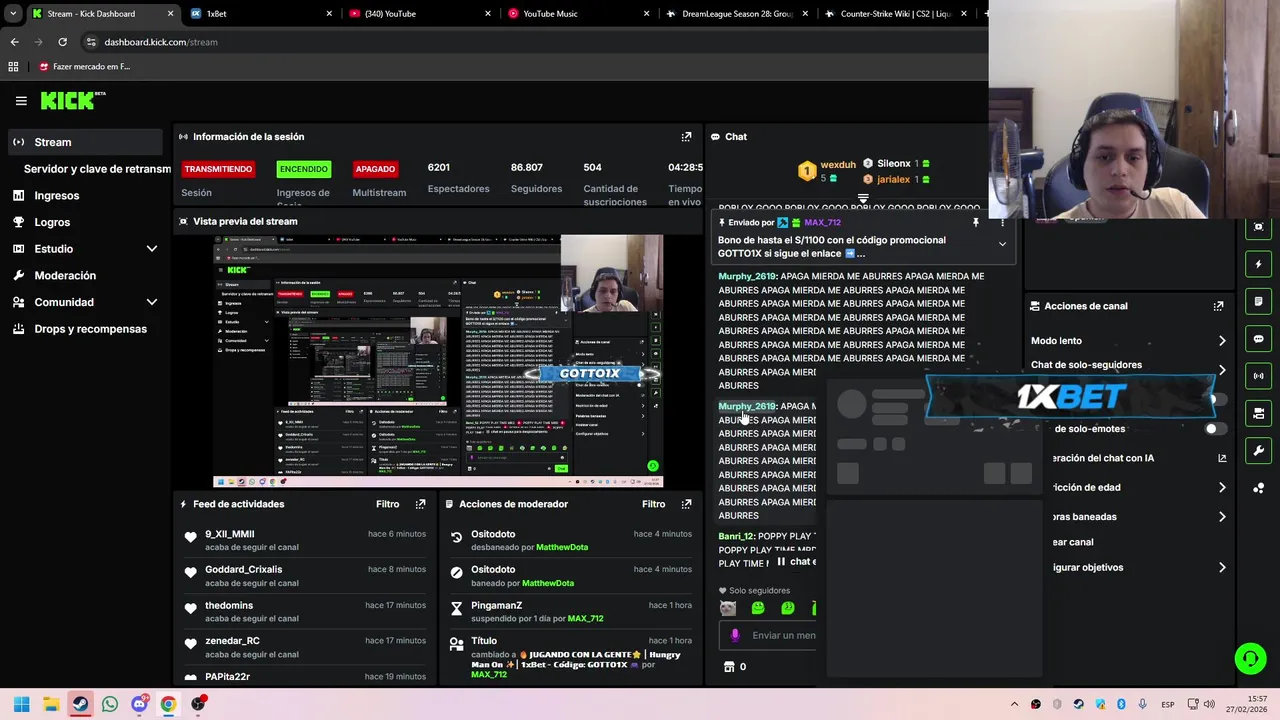Click the broadcast signal icon in right sidebar
The image size is (1280, 720).
[x=1258, y=376]
